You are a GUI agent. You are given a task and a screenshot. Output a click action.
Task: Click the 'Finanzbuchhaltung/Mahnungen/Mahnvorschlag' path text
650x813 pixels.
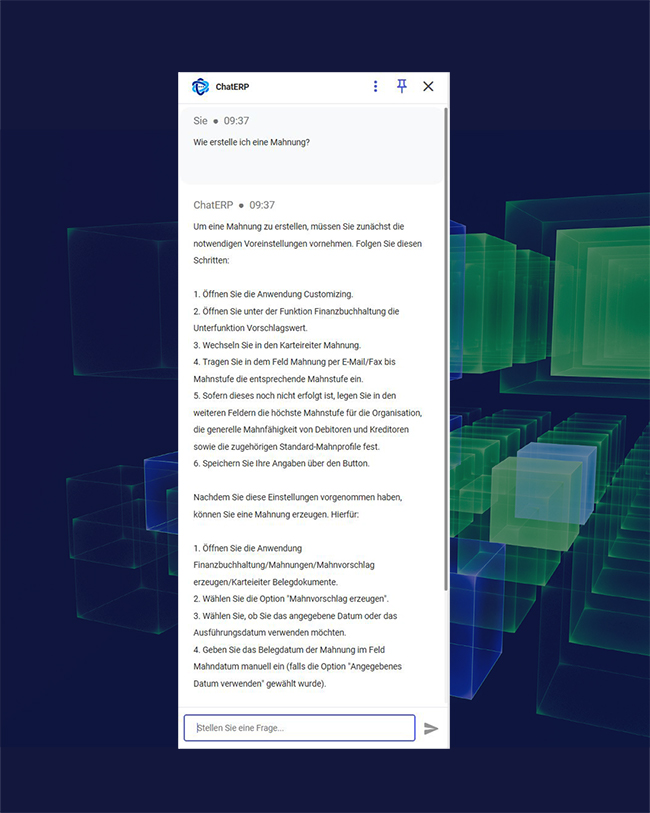(x=284, y=565)
